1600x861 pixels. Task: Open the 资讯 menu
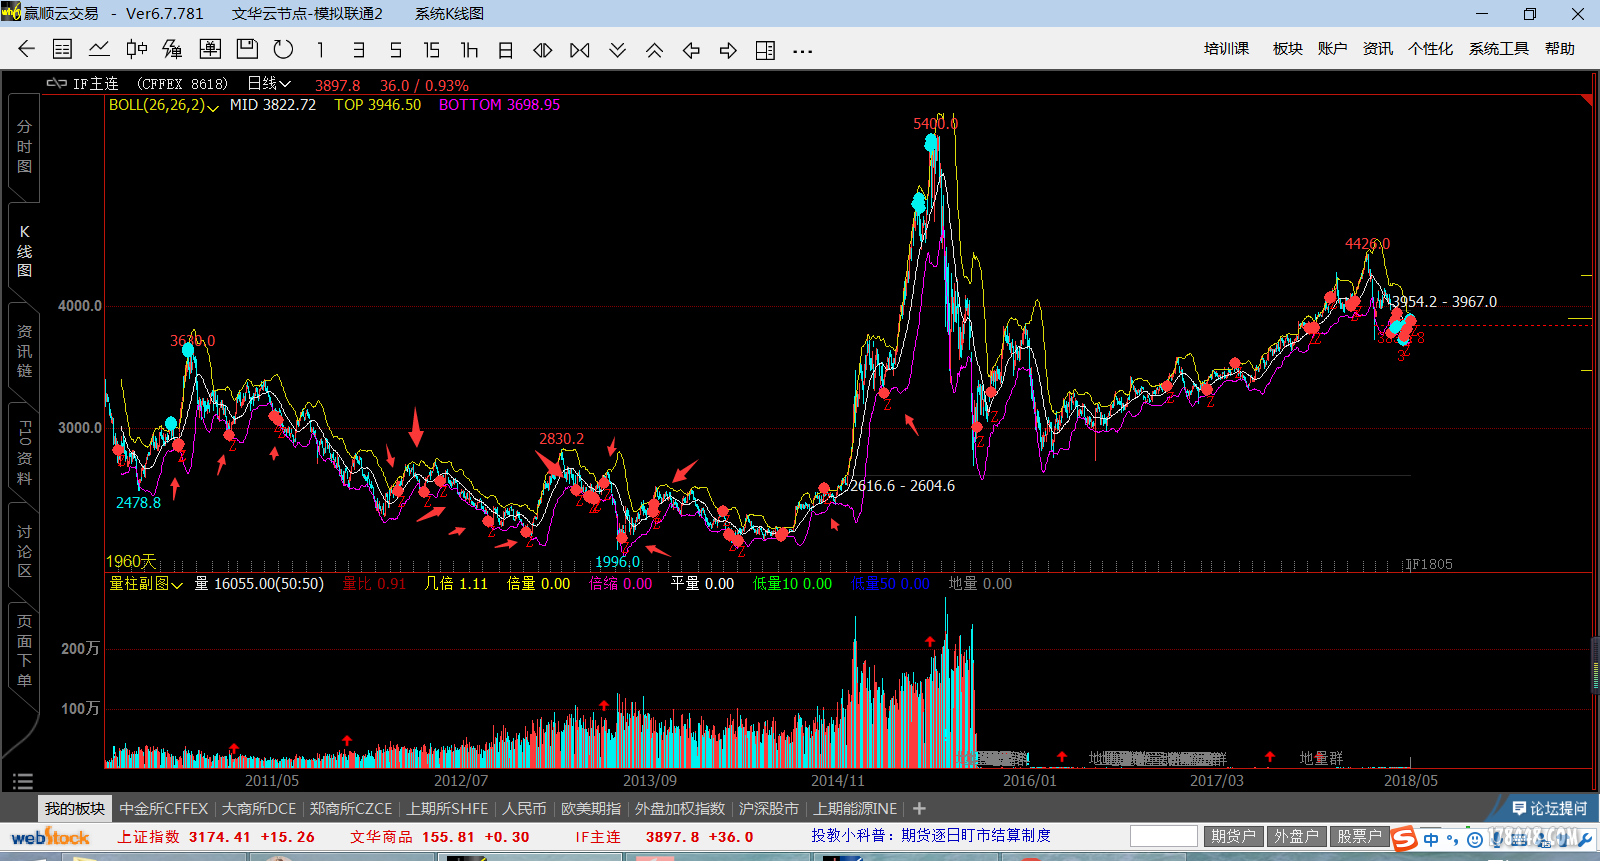(1378, 49)
